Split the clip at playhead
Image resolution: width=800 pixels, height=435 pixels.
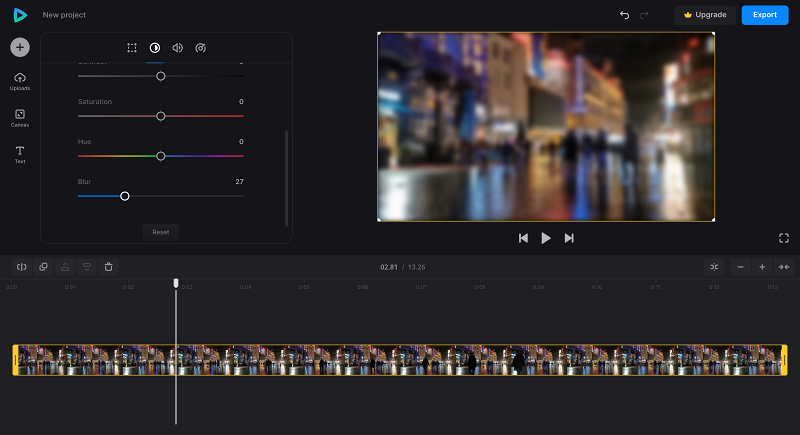pyautogui.click(x=21, y=267)
